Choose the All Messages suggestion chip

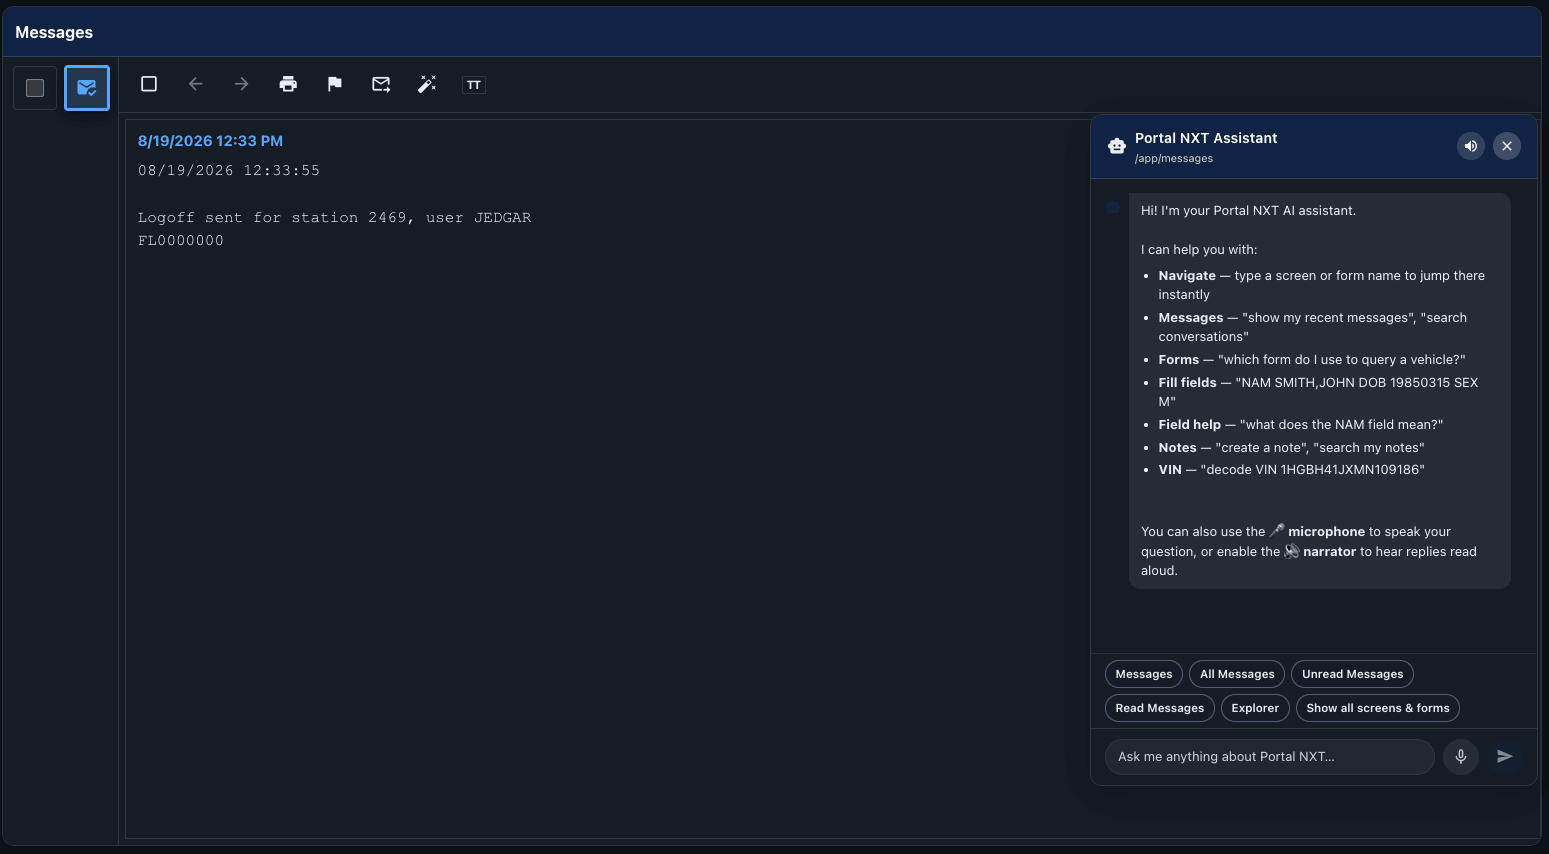click(x=1237, y=674)
